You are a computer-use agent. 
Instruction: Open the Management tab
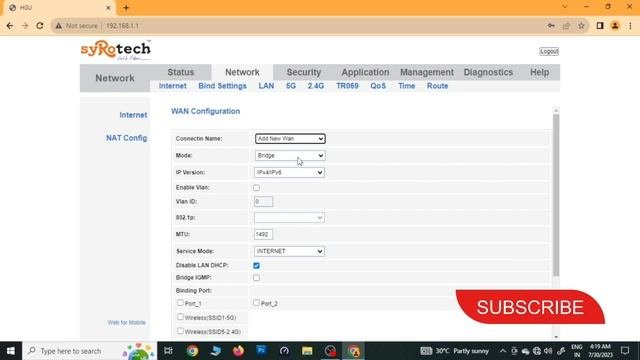[x=427, y=72]
